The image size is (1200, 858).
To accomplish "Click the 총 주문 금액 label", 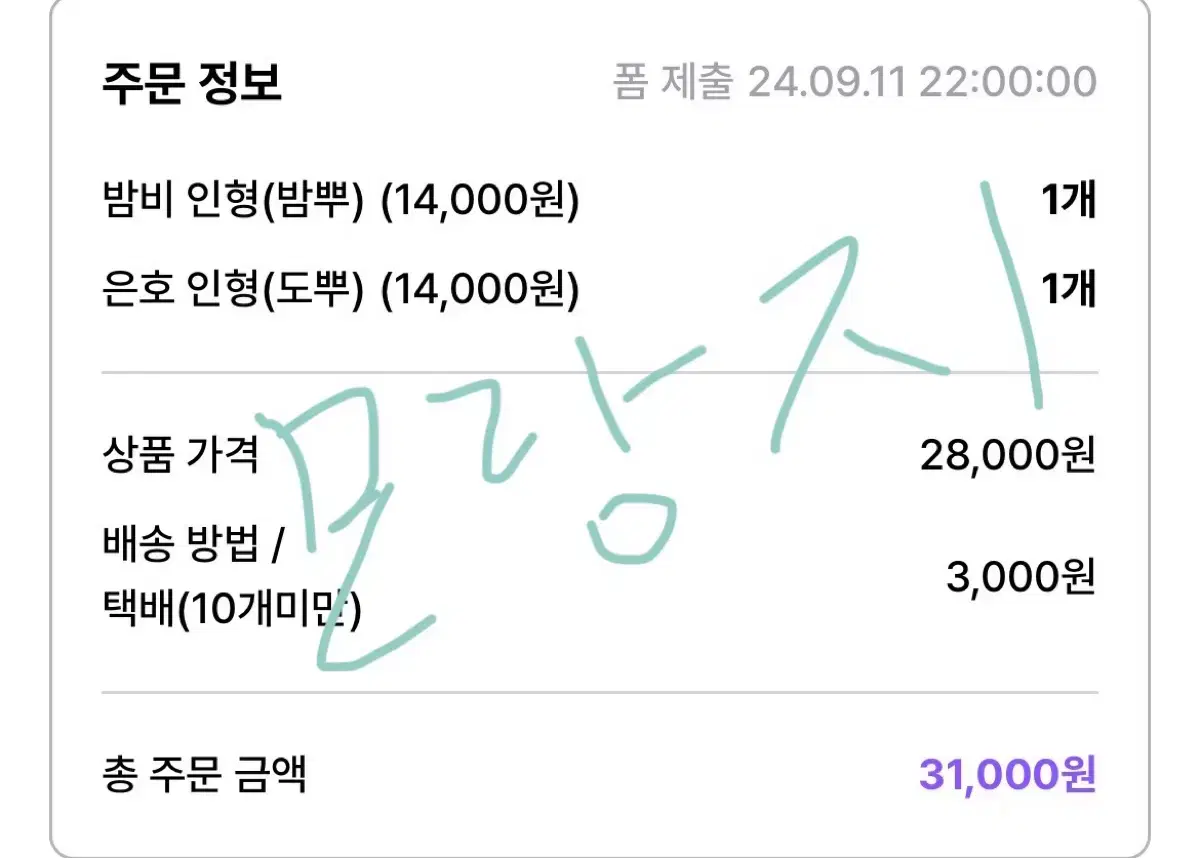I will pyautogui.click(x=204, y=774).
